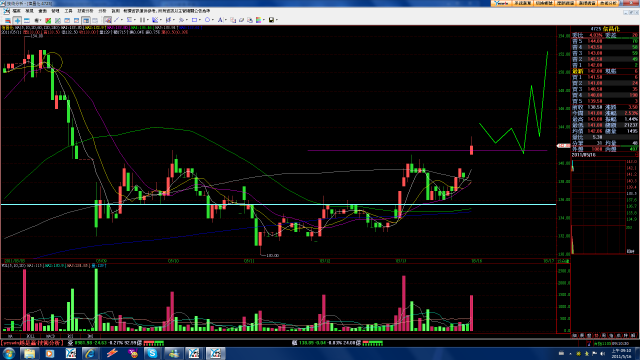Toggle the highlighted window layout toolbar icon
The width and height of the screenshot is (640, 360).
coord(86,20)
